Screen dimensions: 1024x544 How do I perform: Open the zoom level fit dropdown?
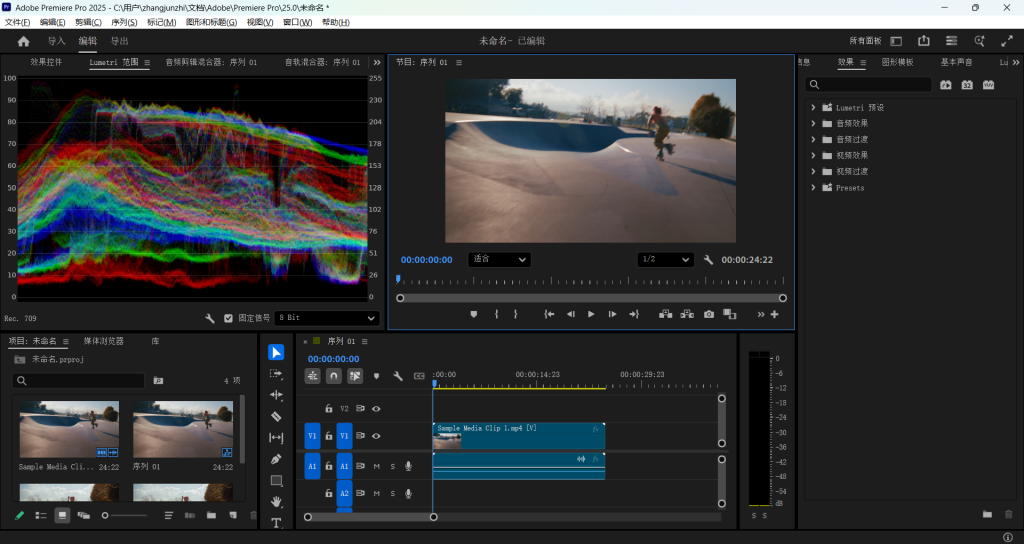(x=499, y=259)
